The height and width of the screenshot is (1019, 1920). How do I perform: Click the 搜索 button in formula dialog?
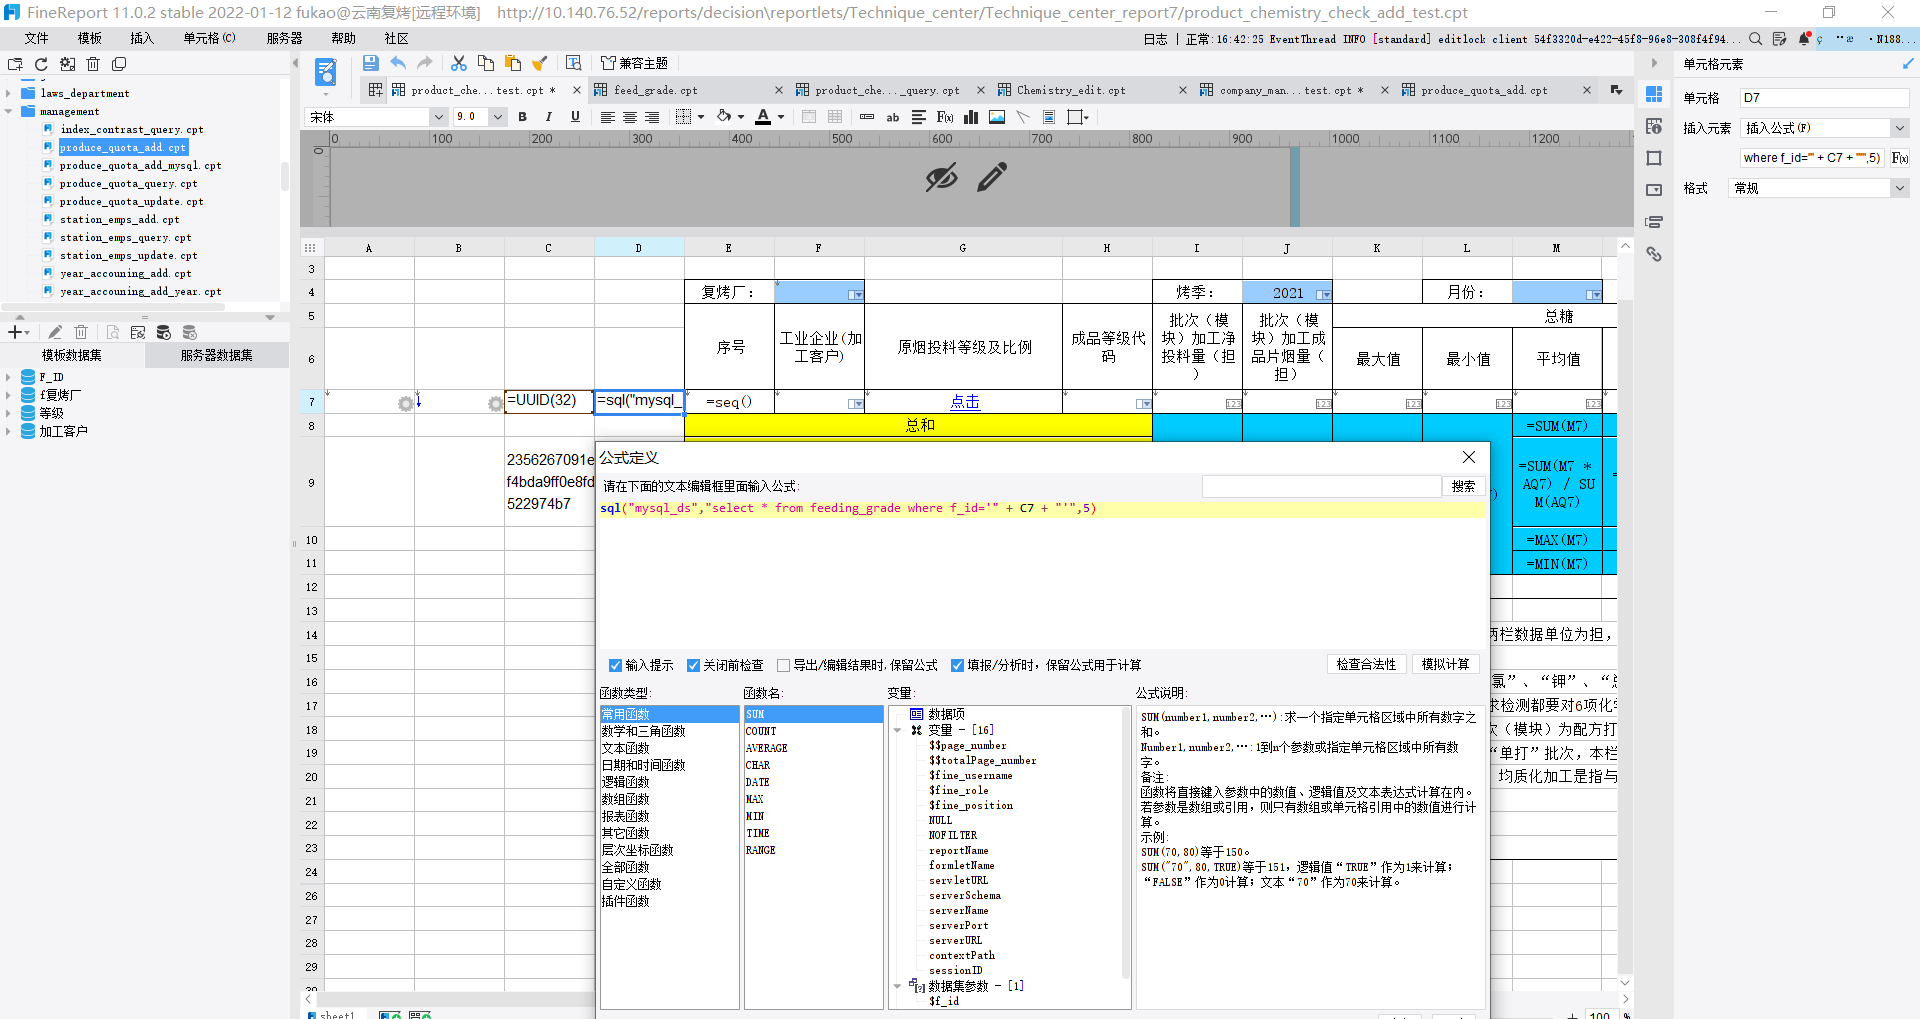1463,486
